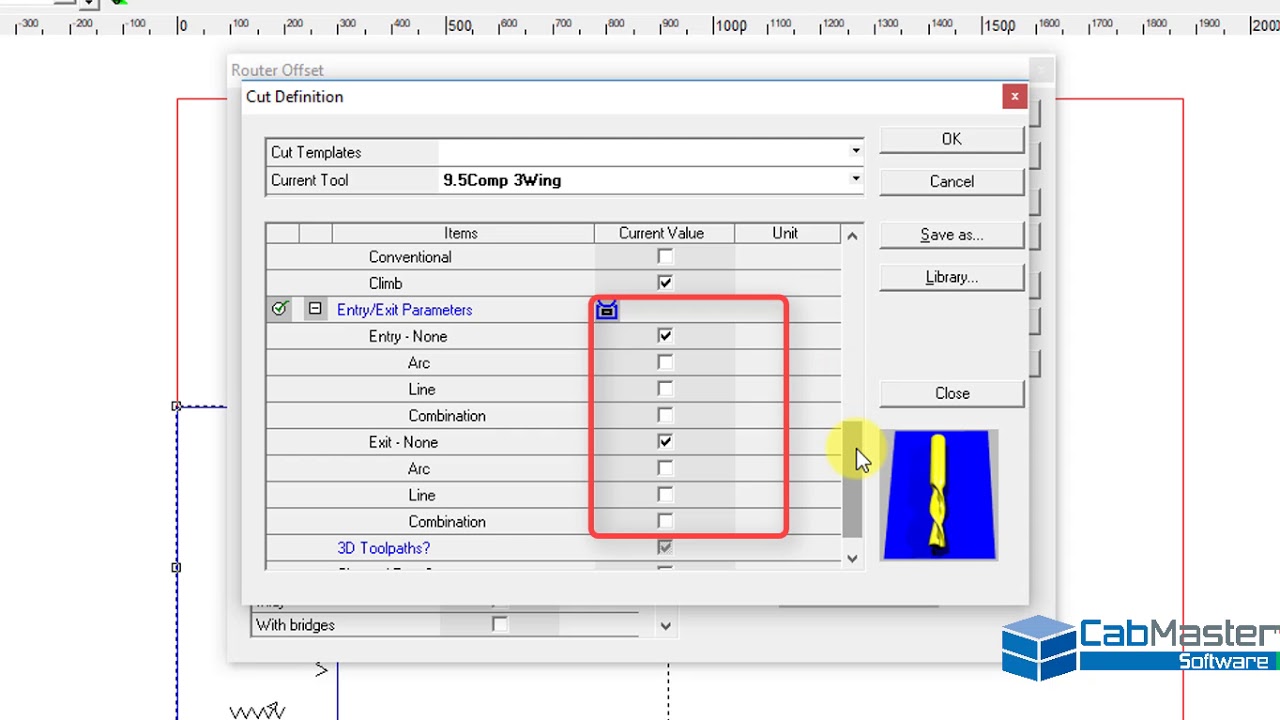Enable the Arc checkbox under Entry
Screen dimensions: 1280x720
tap(665, 362)
